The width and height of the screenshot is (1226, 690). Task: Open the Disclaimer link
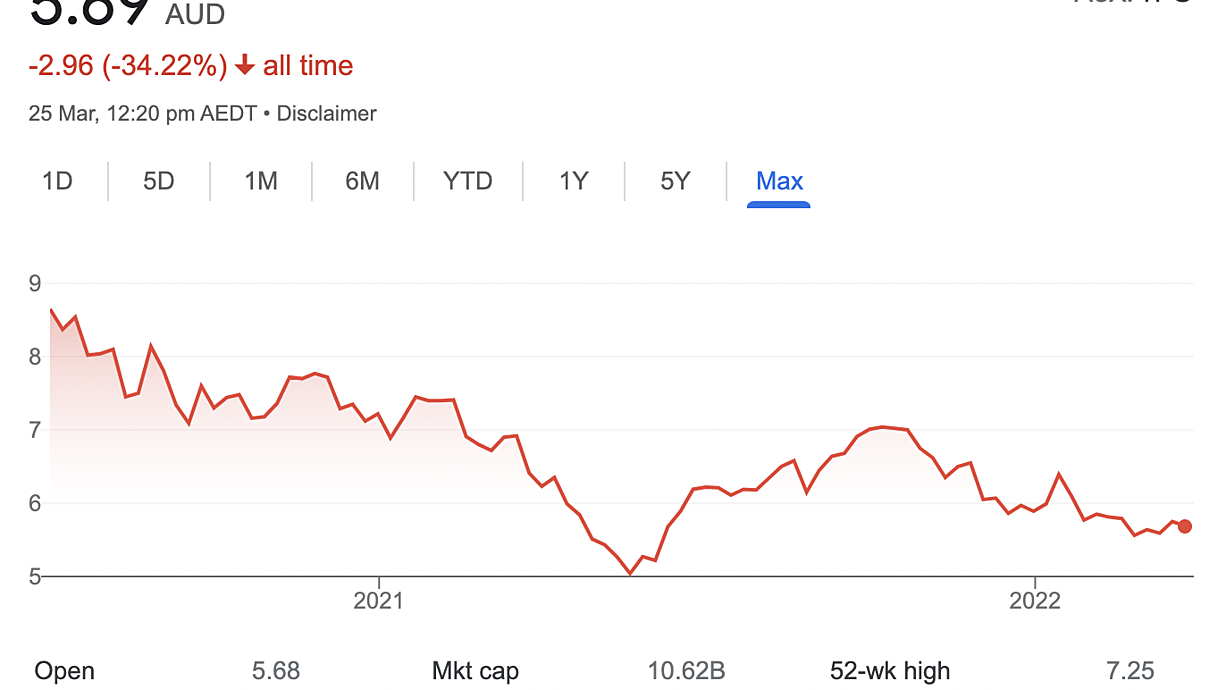coord(327,114)
